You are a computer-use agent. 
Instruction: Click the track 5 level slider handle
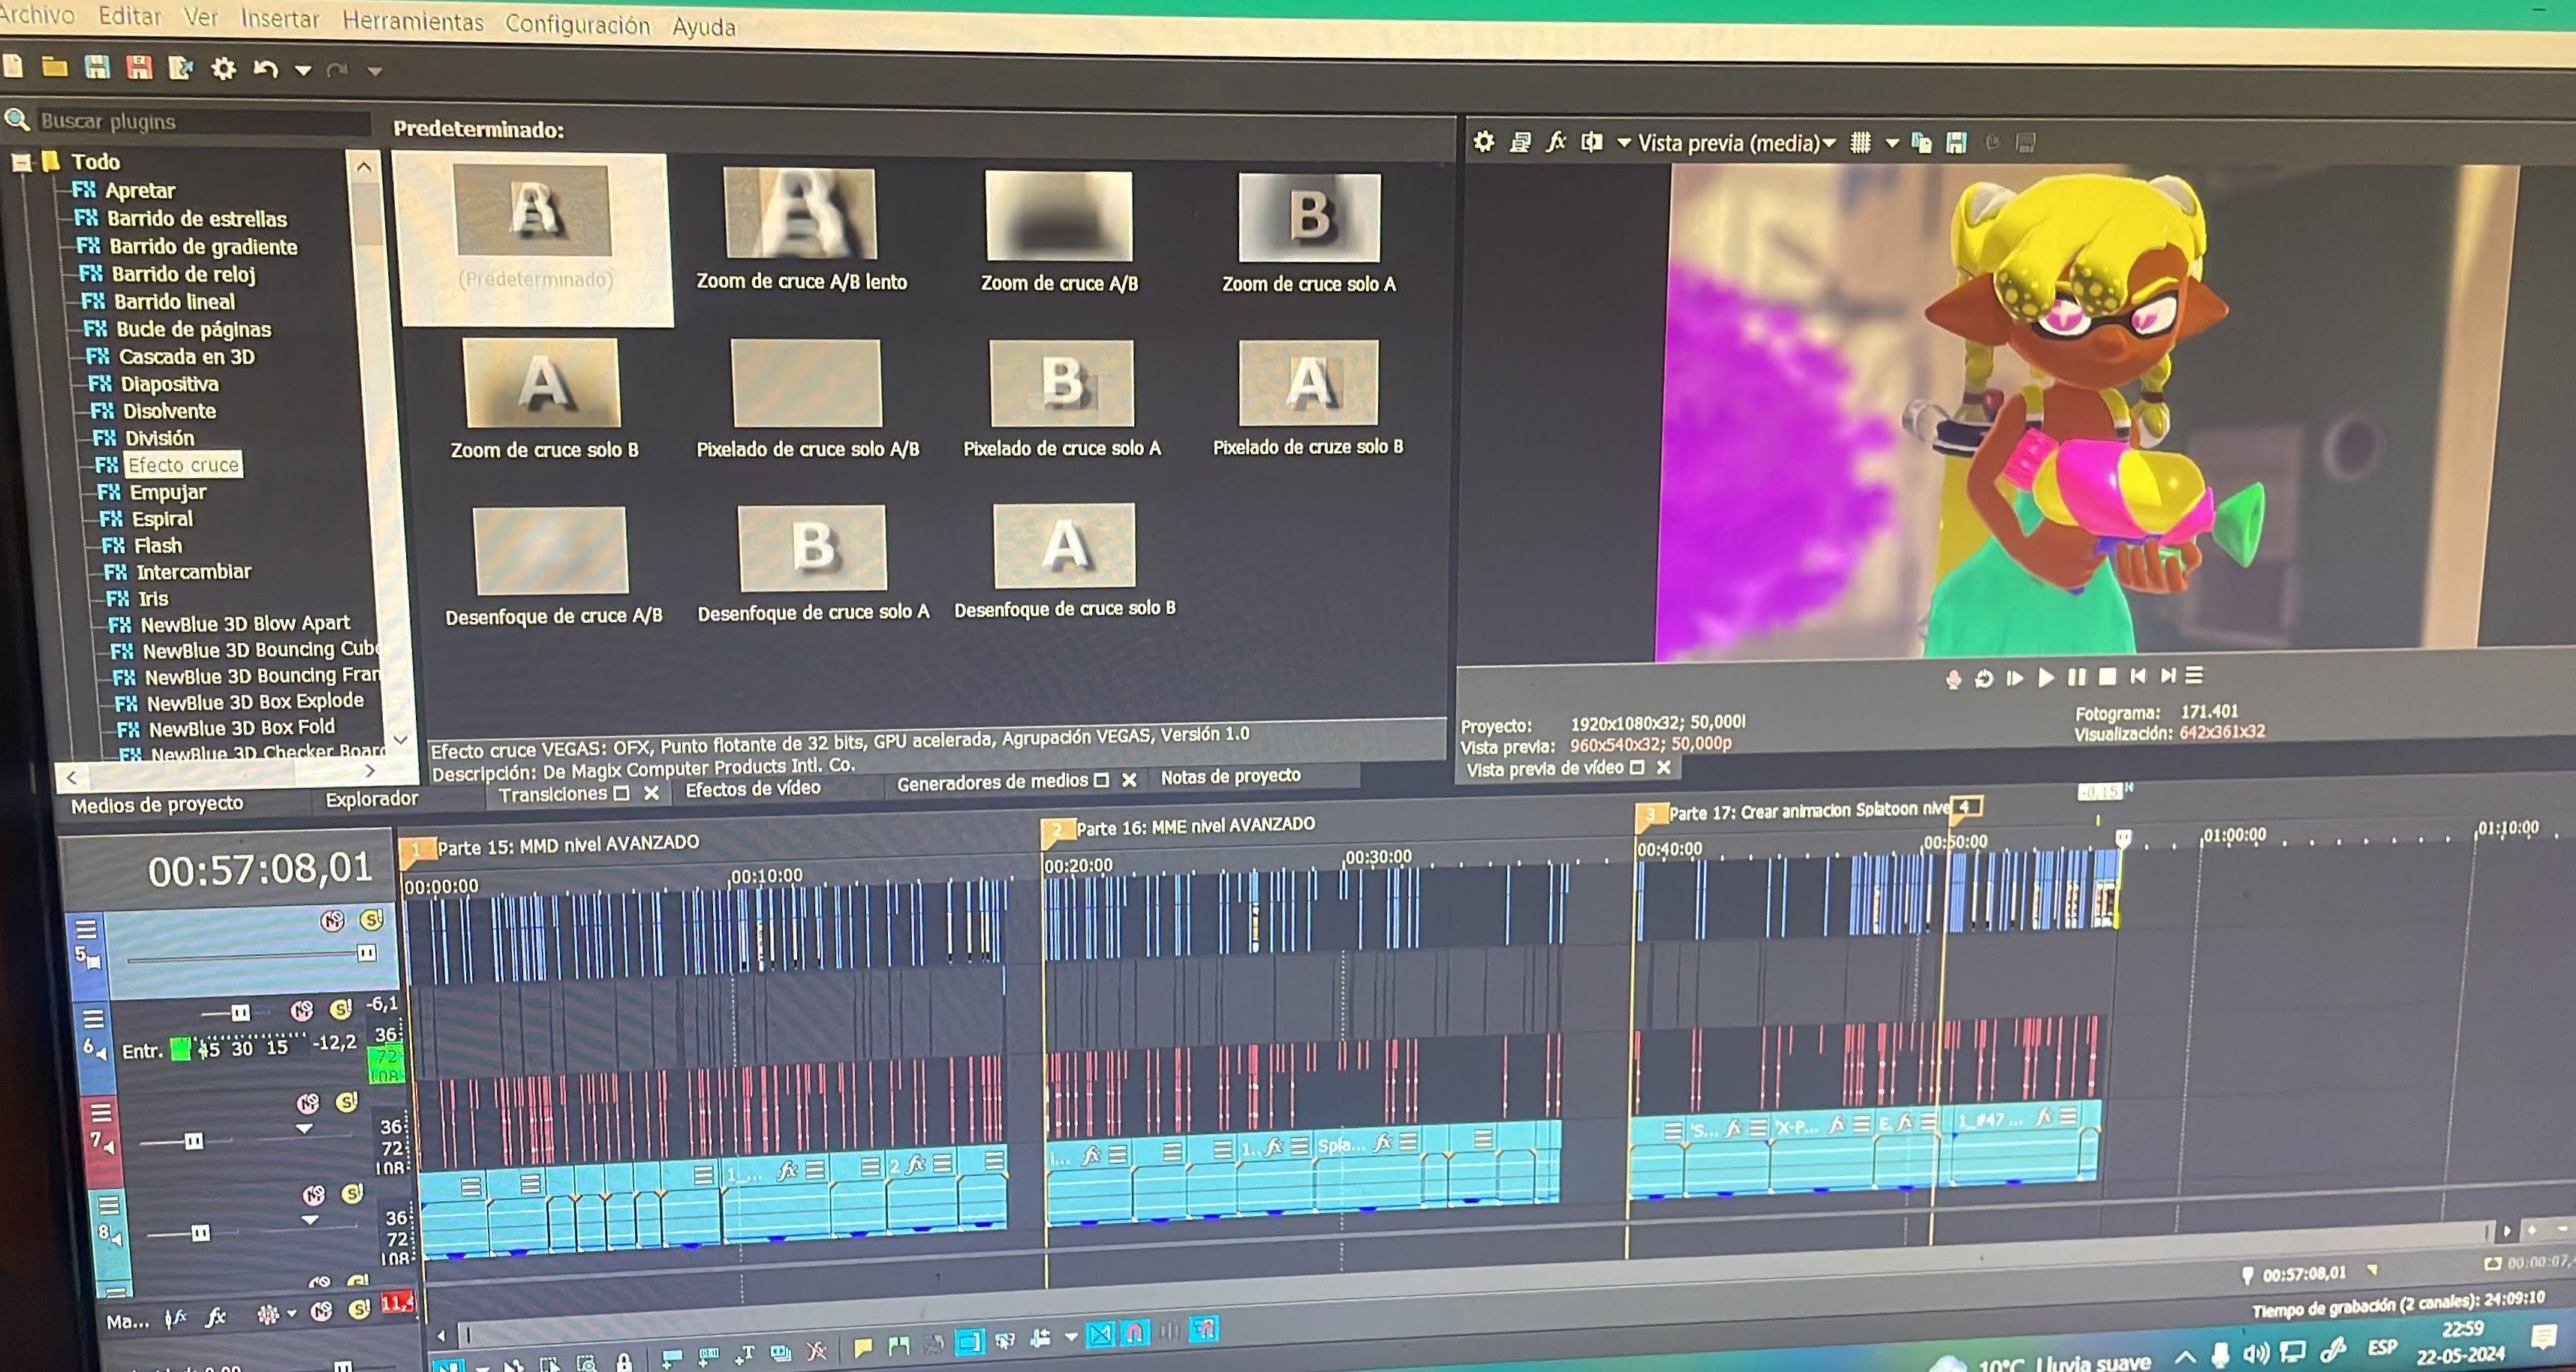pyautogui.click(x=367, y=953)
